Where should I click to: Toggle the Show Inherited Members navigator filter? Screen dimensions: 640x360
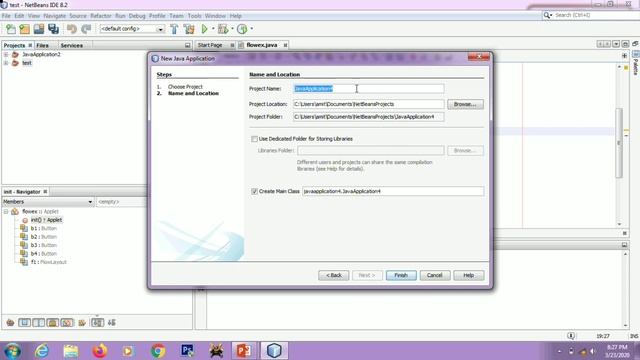coord(10,322)
